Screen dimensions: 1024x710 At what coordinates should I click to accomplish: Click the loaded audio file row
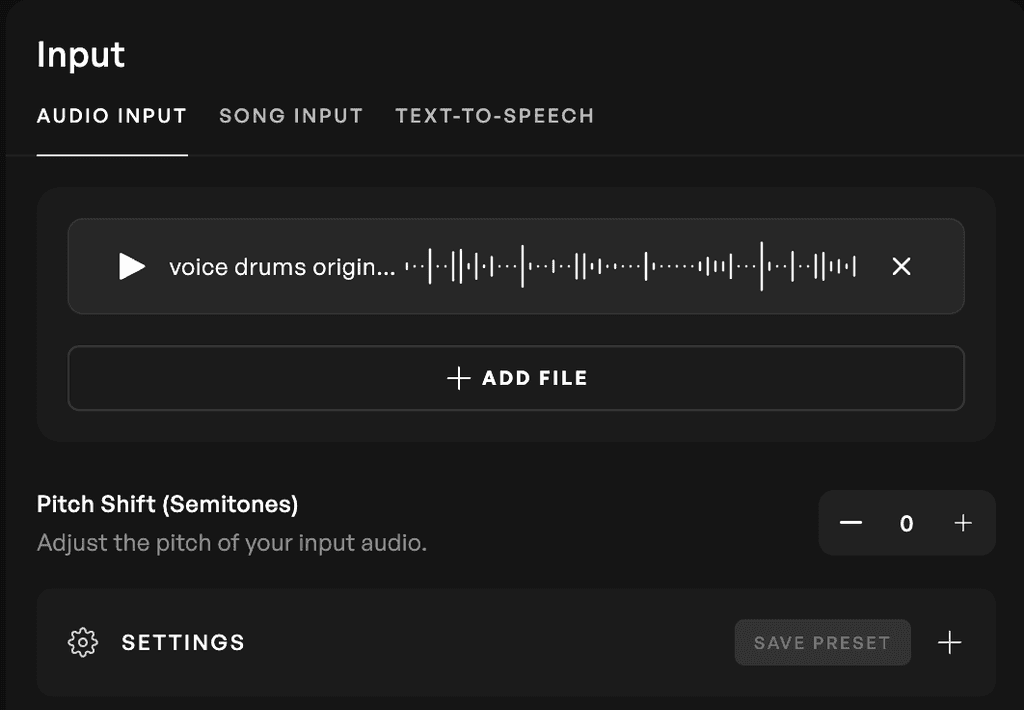516,266
